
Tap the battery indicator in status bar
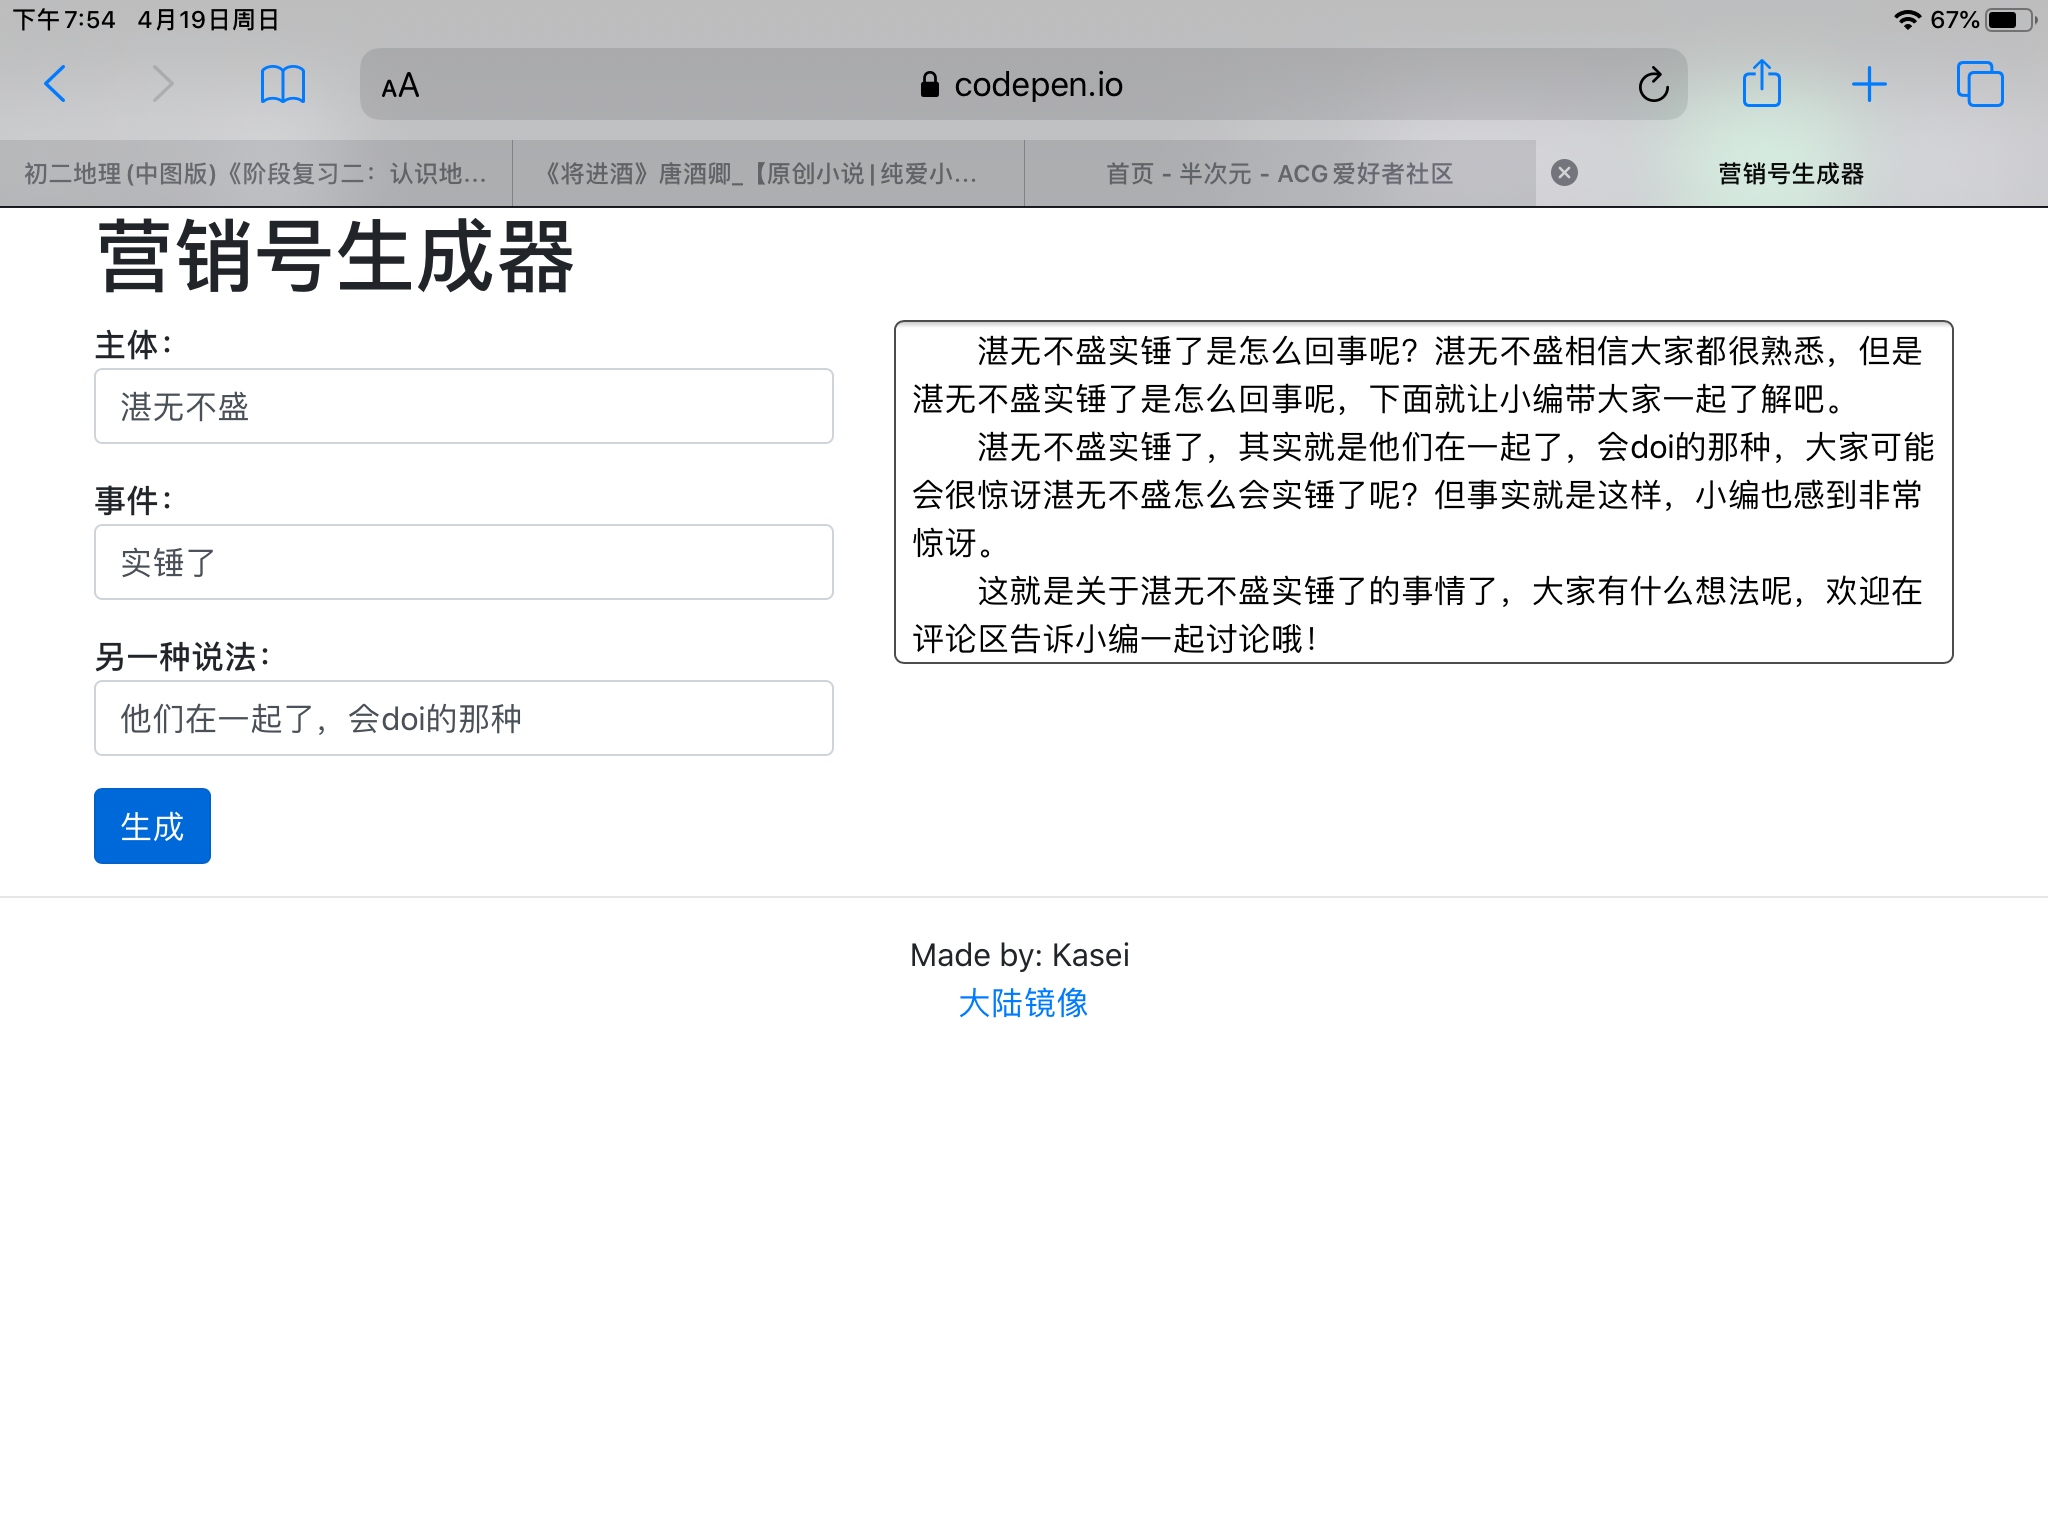pyautogui.click(x=2010, y=20)
